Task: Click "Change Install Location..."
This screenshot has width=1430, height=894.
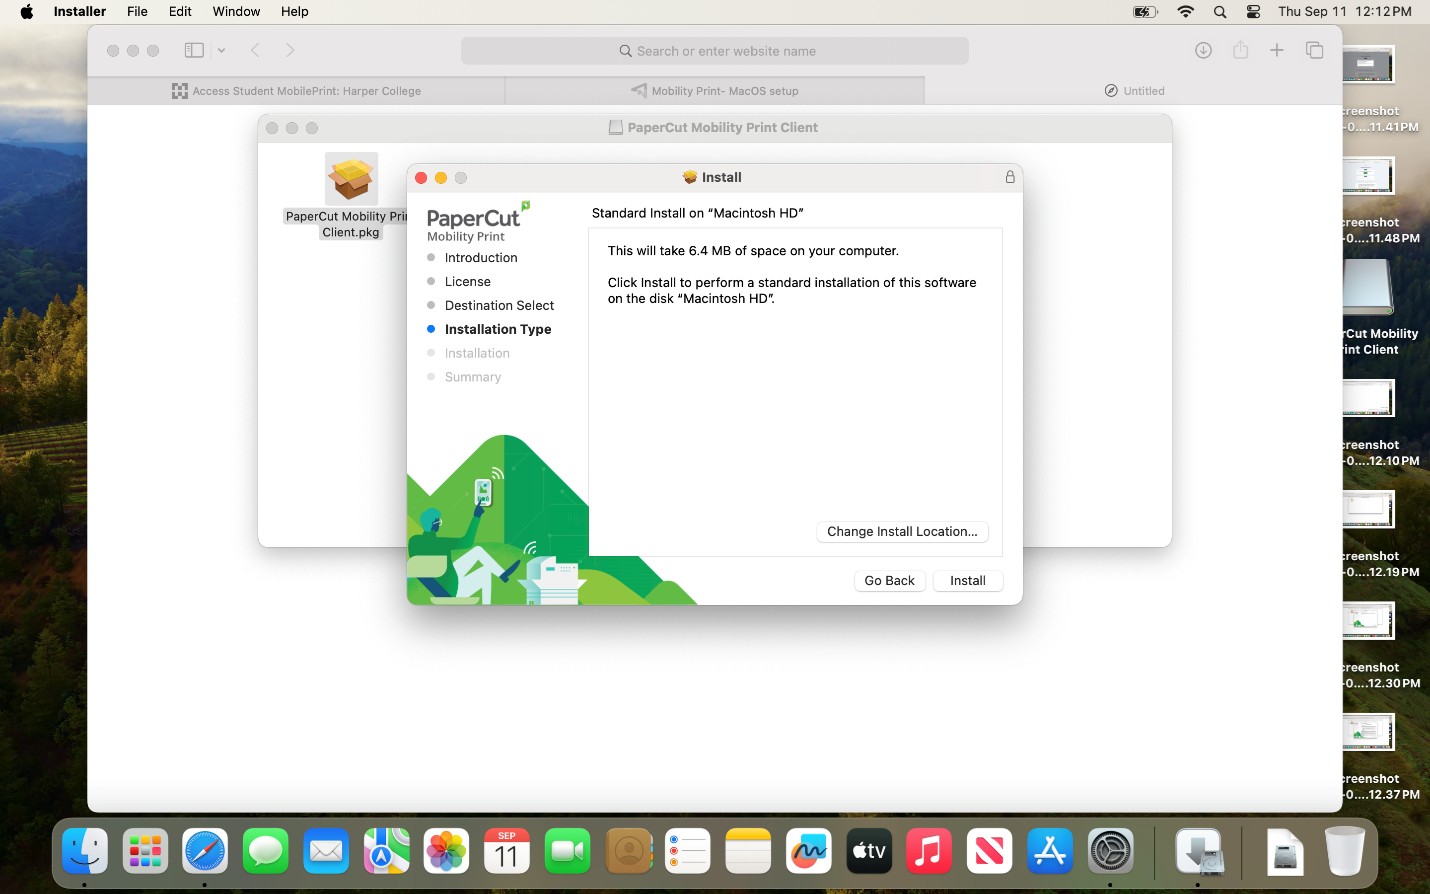Action: click(901, 531)
